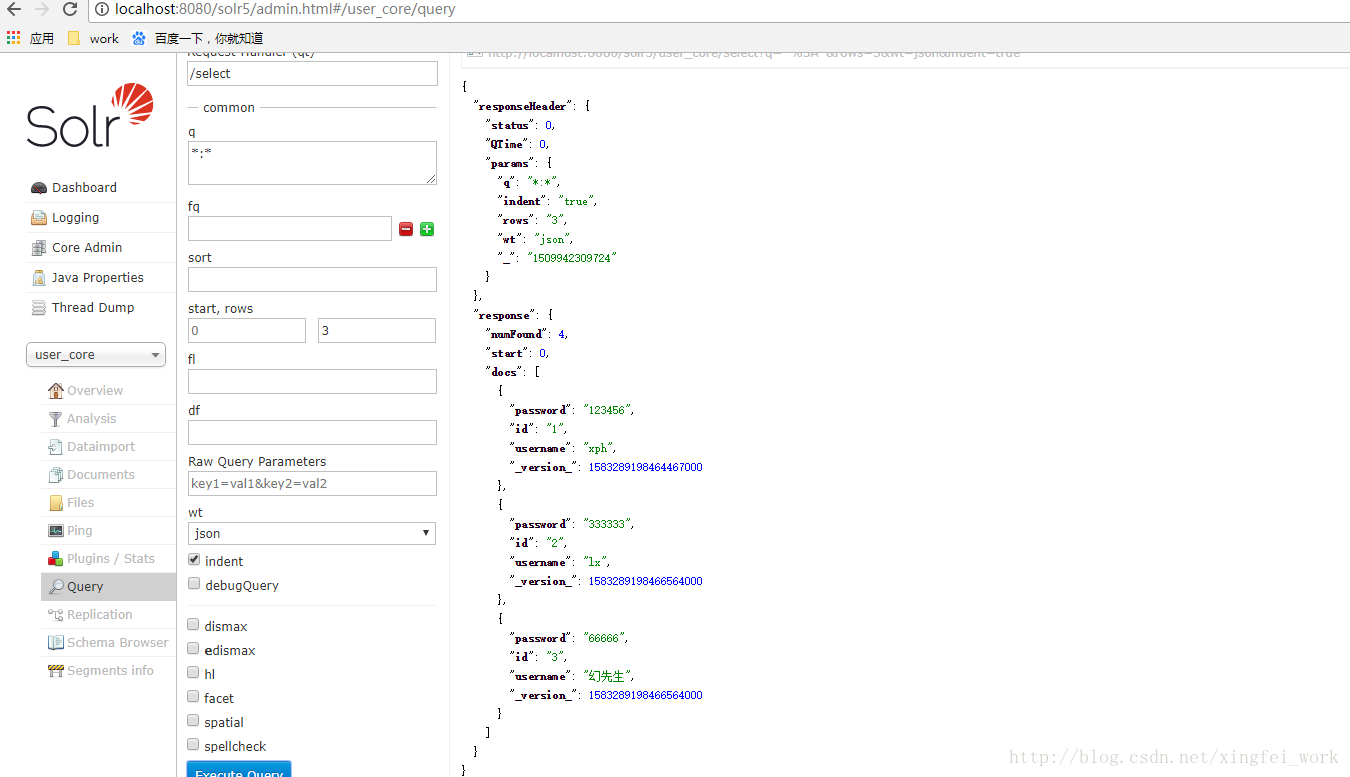The image size is (1350, 777).
Task: Enable the facet checkbox
Action: click(x=194, y=697)
